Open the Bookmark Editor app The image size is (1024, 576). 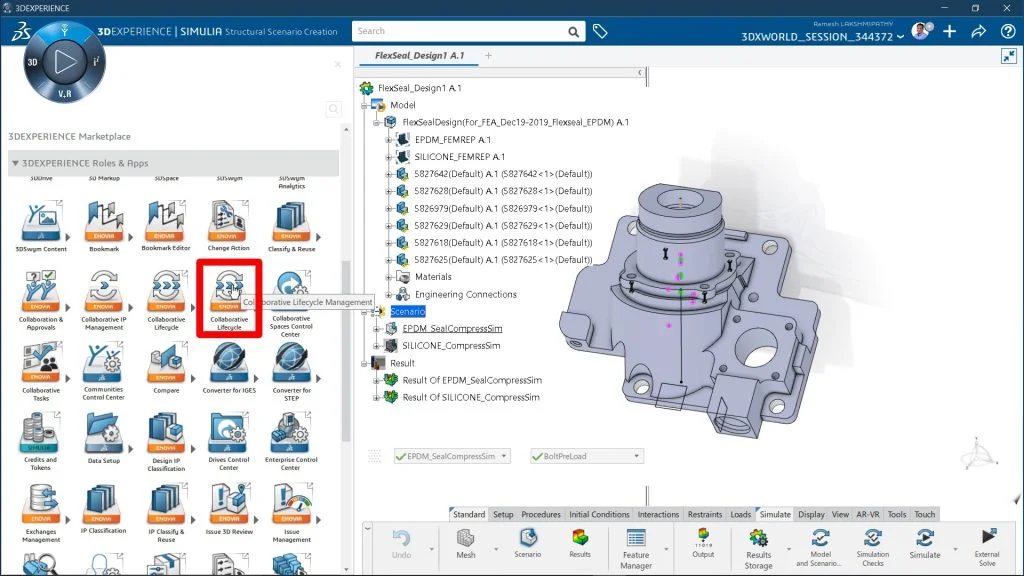166,222
